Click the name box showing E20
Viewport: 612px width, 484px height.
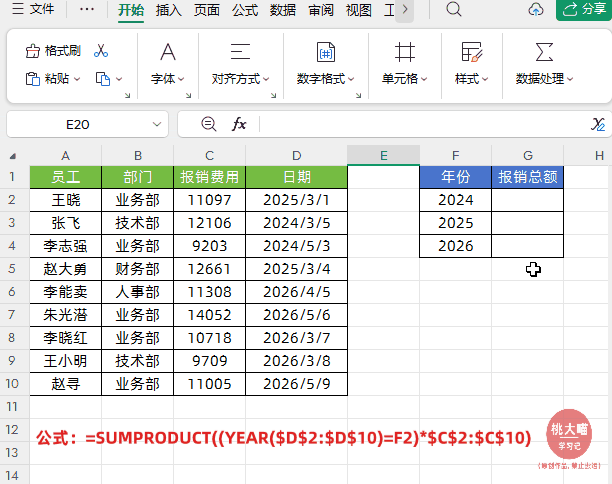click(x=78, y=125)
